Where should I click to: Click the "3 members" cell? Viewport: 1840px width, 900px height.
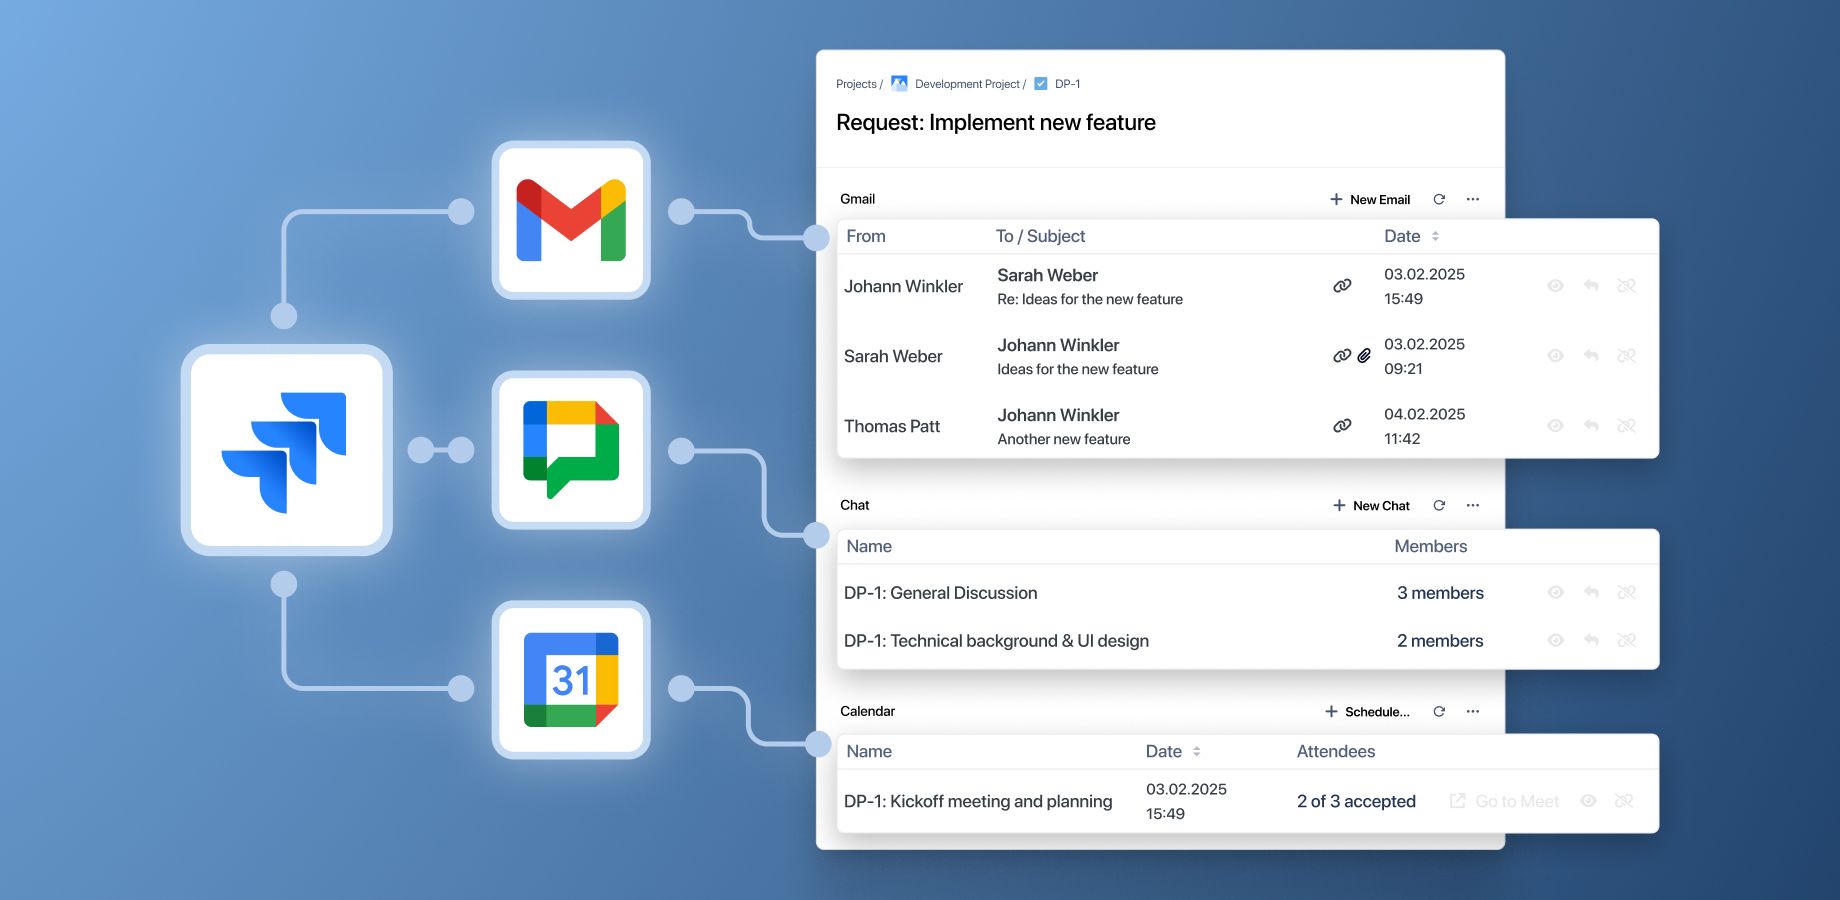point(1440,593)
